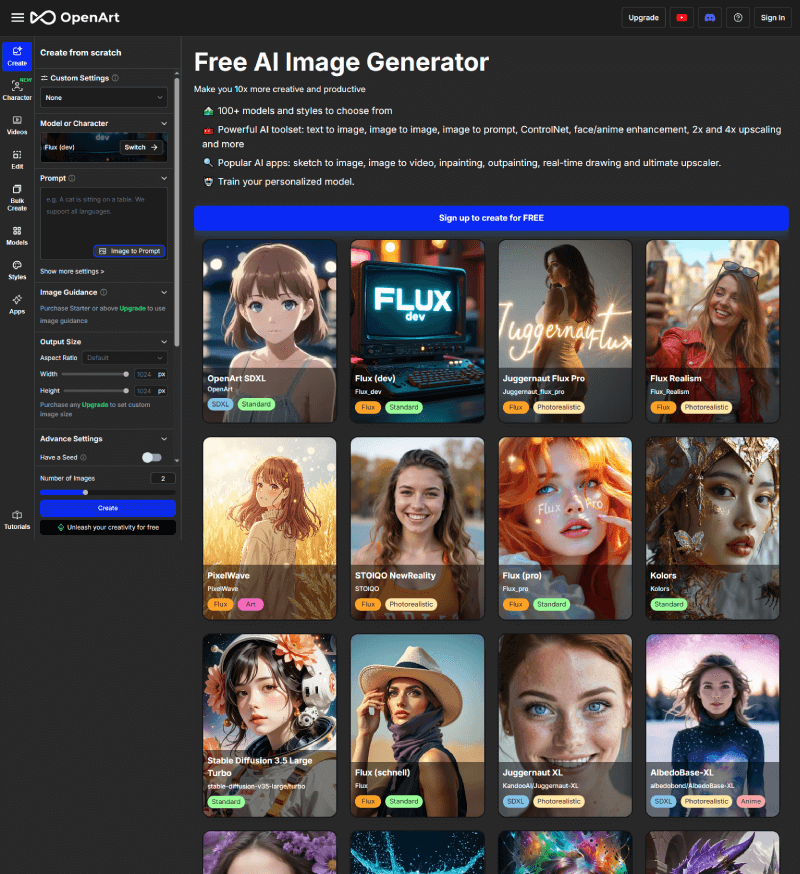
Task: Select the STOIQO NewReality model card
Action: (418, 528)
